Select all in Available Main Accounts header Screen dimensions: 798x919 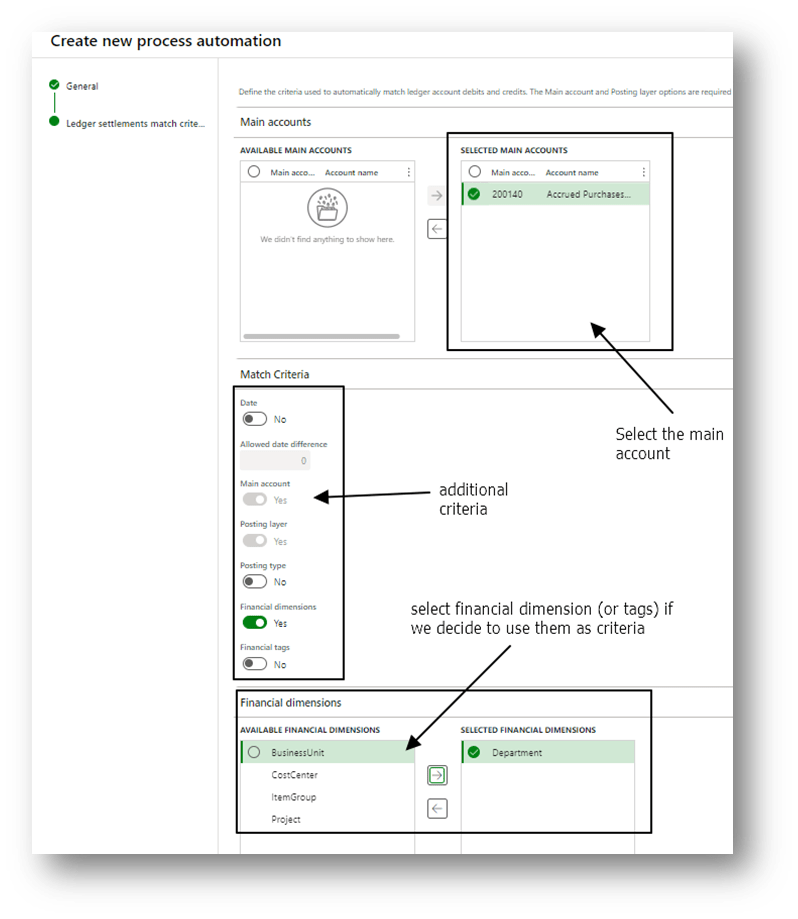point(254,172)
